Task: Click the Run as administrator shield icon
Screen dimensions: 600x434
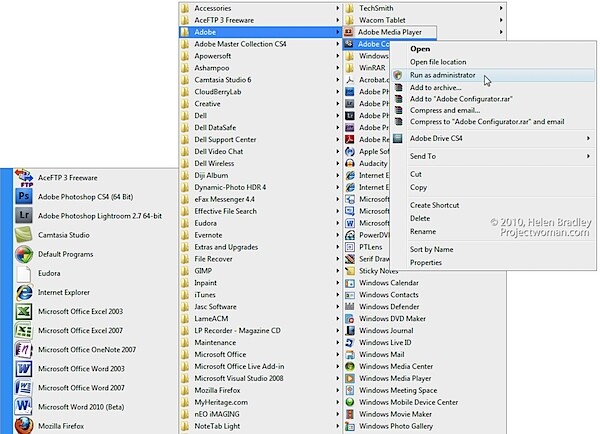Action: click(398, 75)
